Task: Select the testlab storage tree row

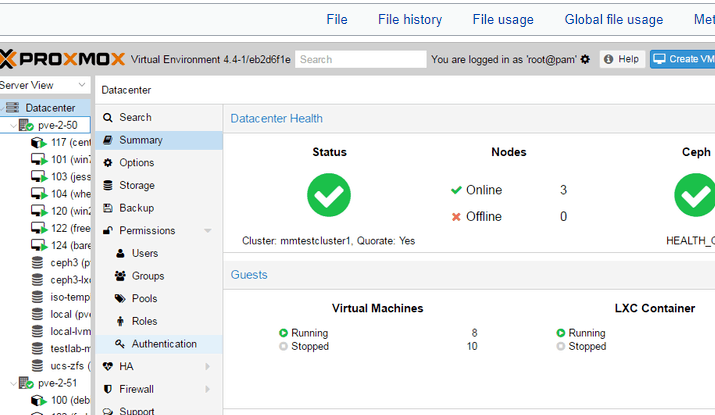Action: 46,348
